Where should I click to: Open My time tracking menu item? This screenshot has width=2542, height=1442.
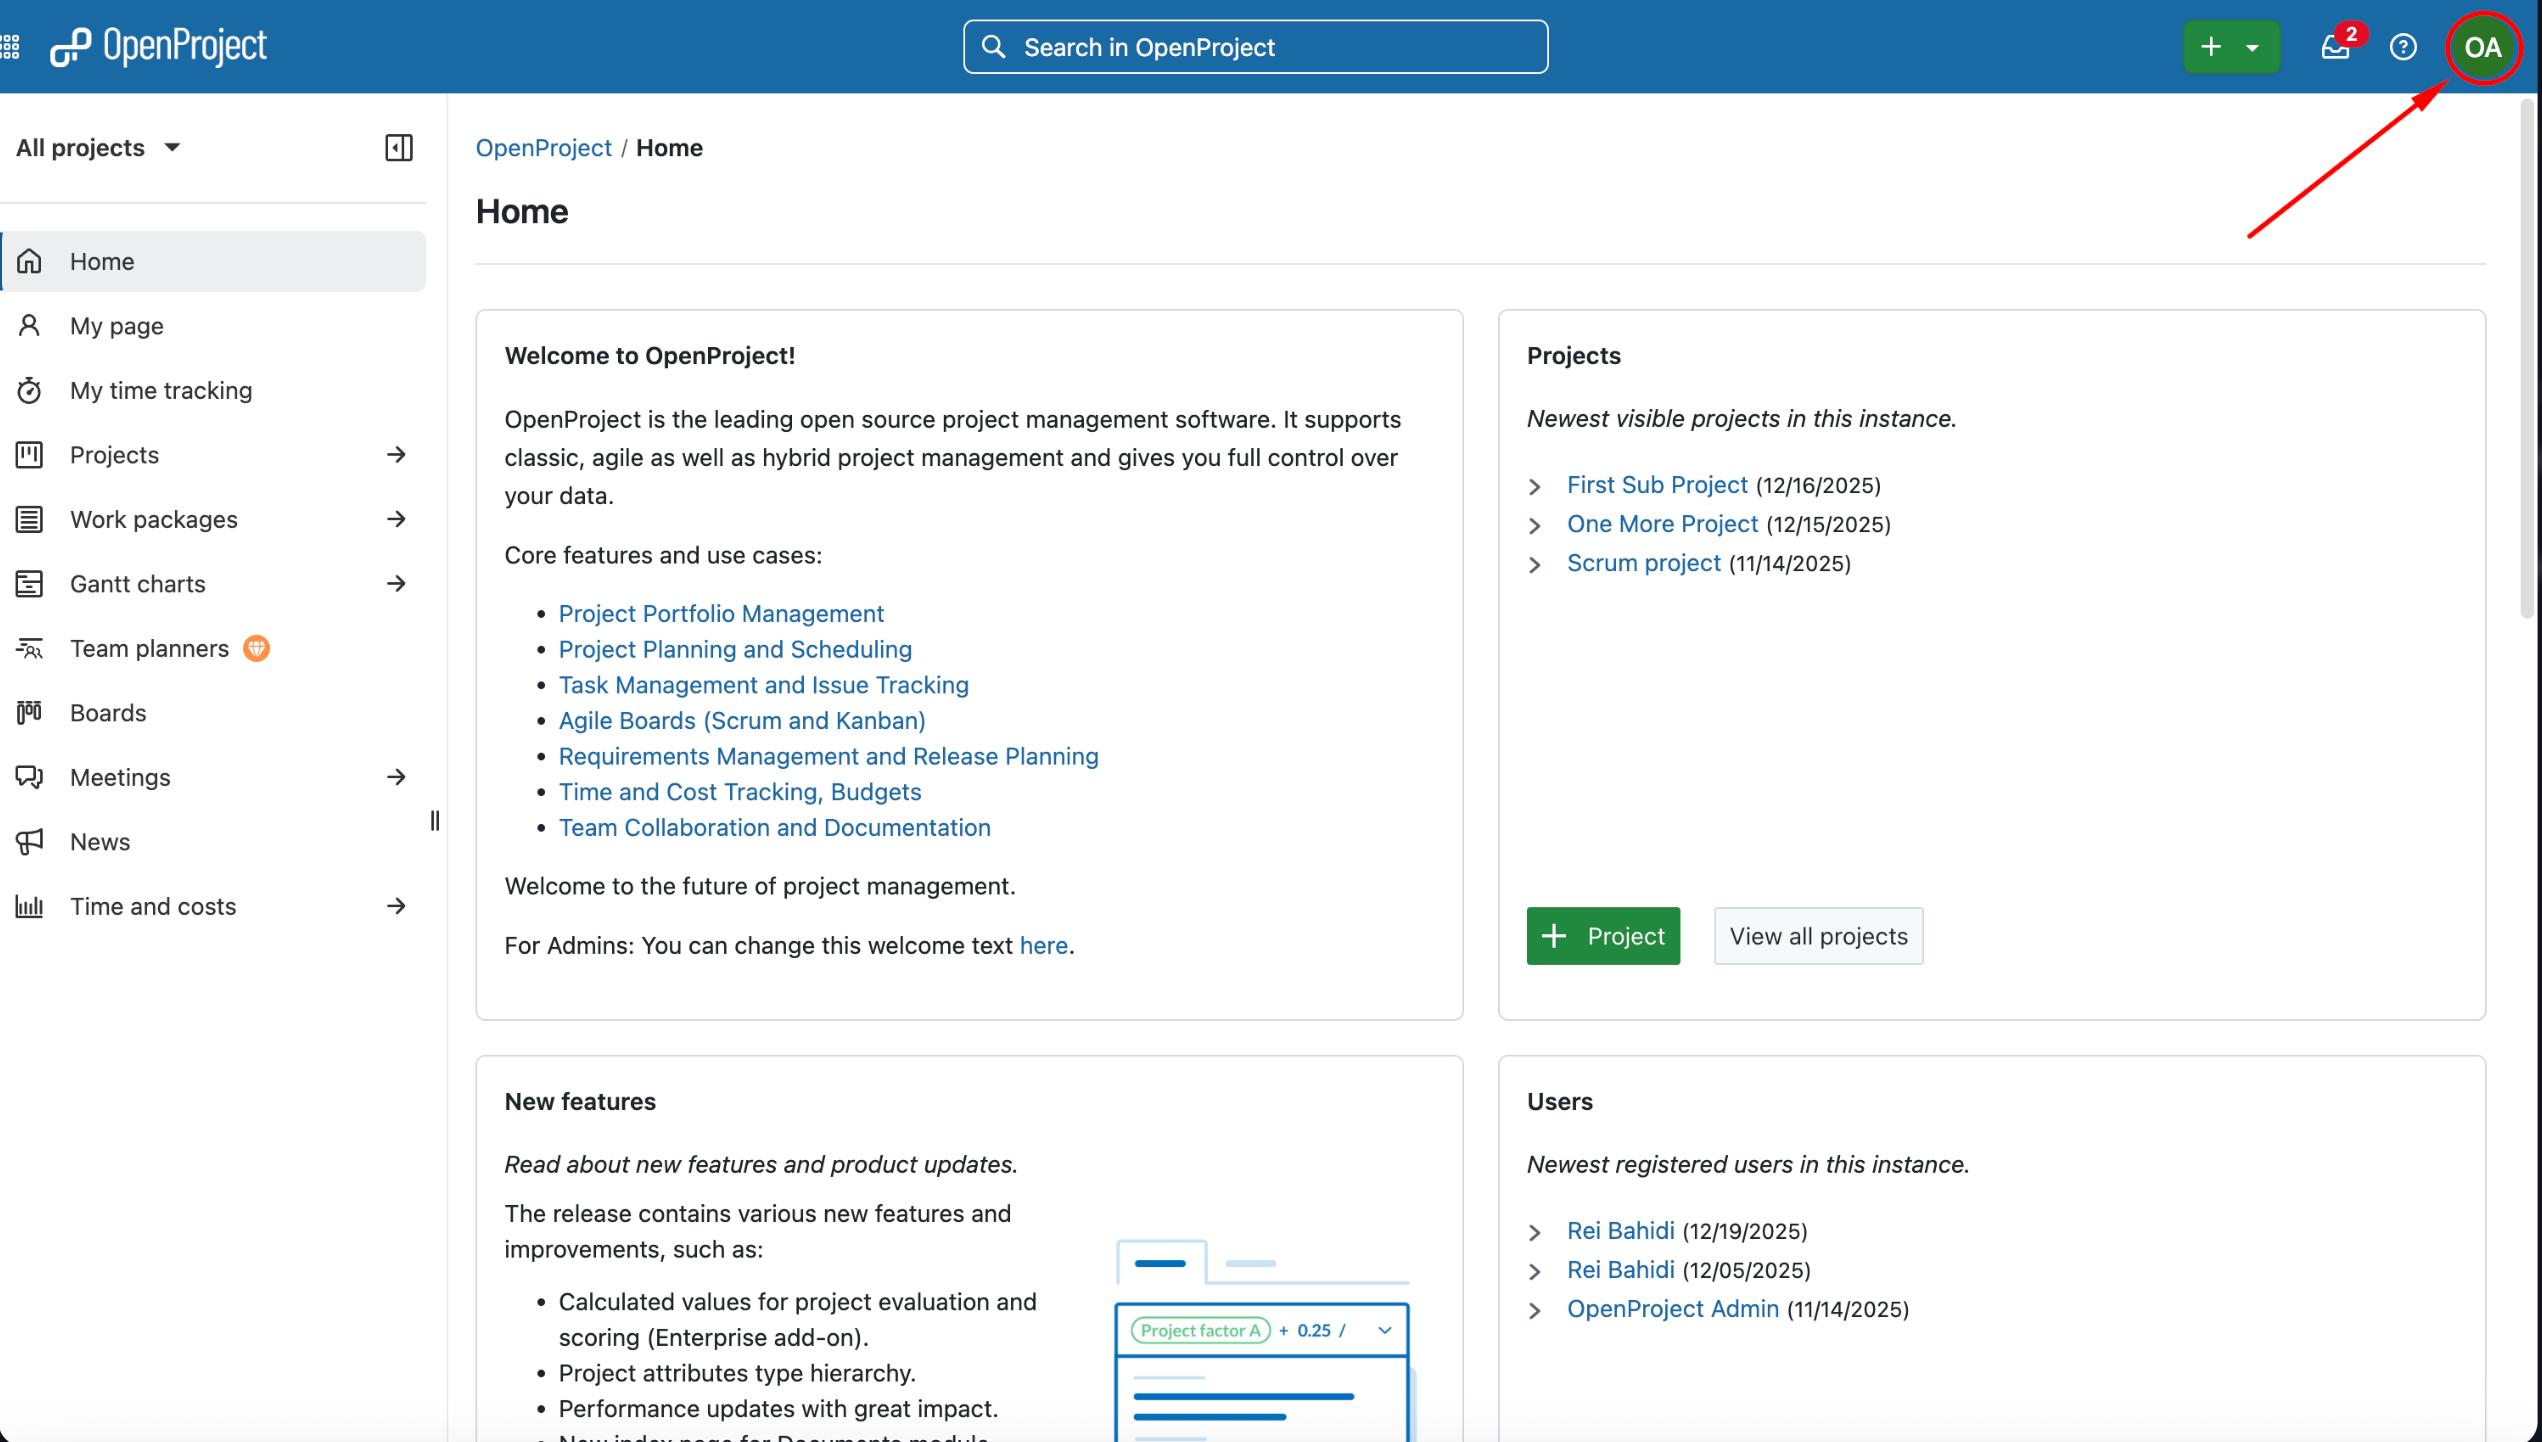[214, 390]
